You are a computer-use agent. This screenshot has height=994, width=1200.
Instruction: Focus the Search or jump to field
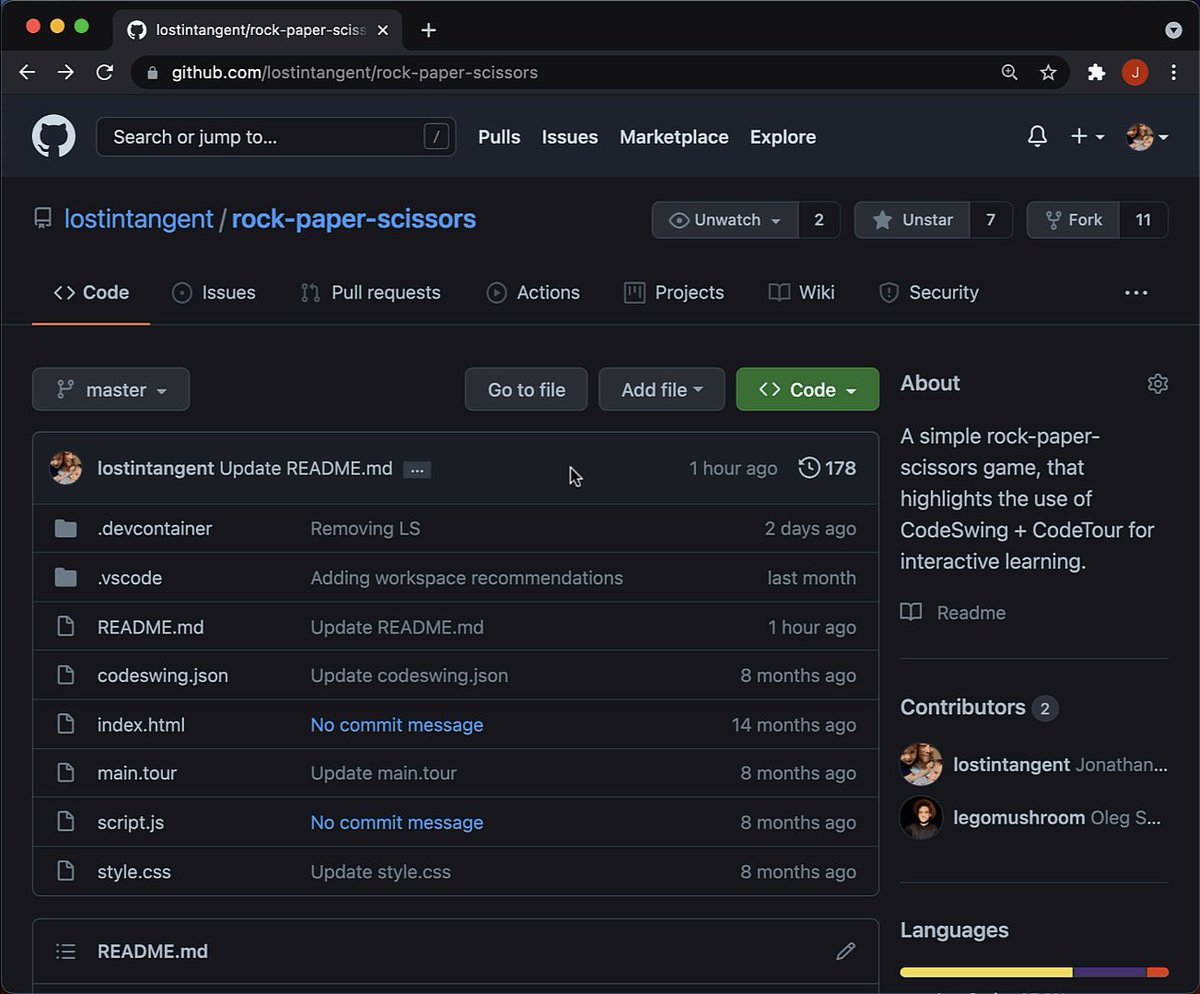(276, 137)
